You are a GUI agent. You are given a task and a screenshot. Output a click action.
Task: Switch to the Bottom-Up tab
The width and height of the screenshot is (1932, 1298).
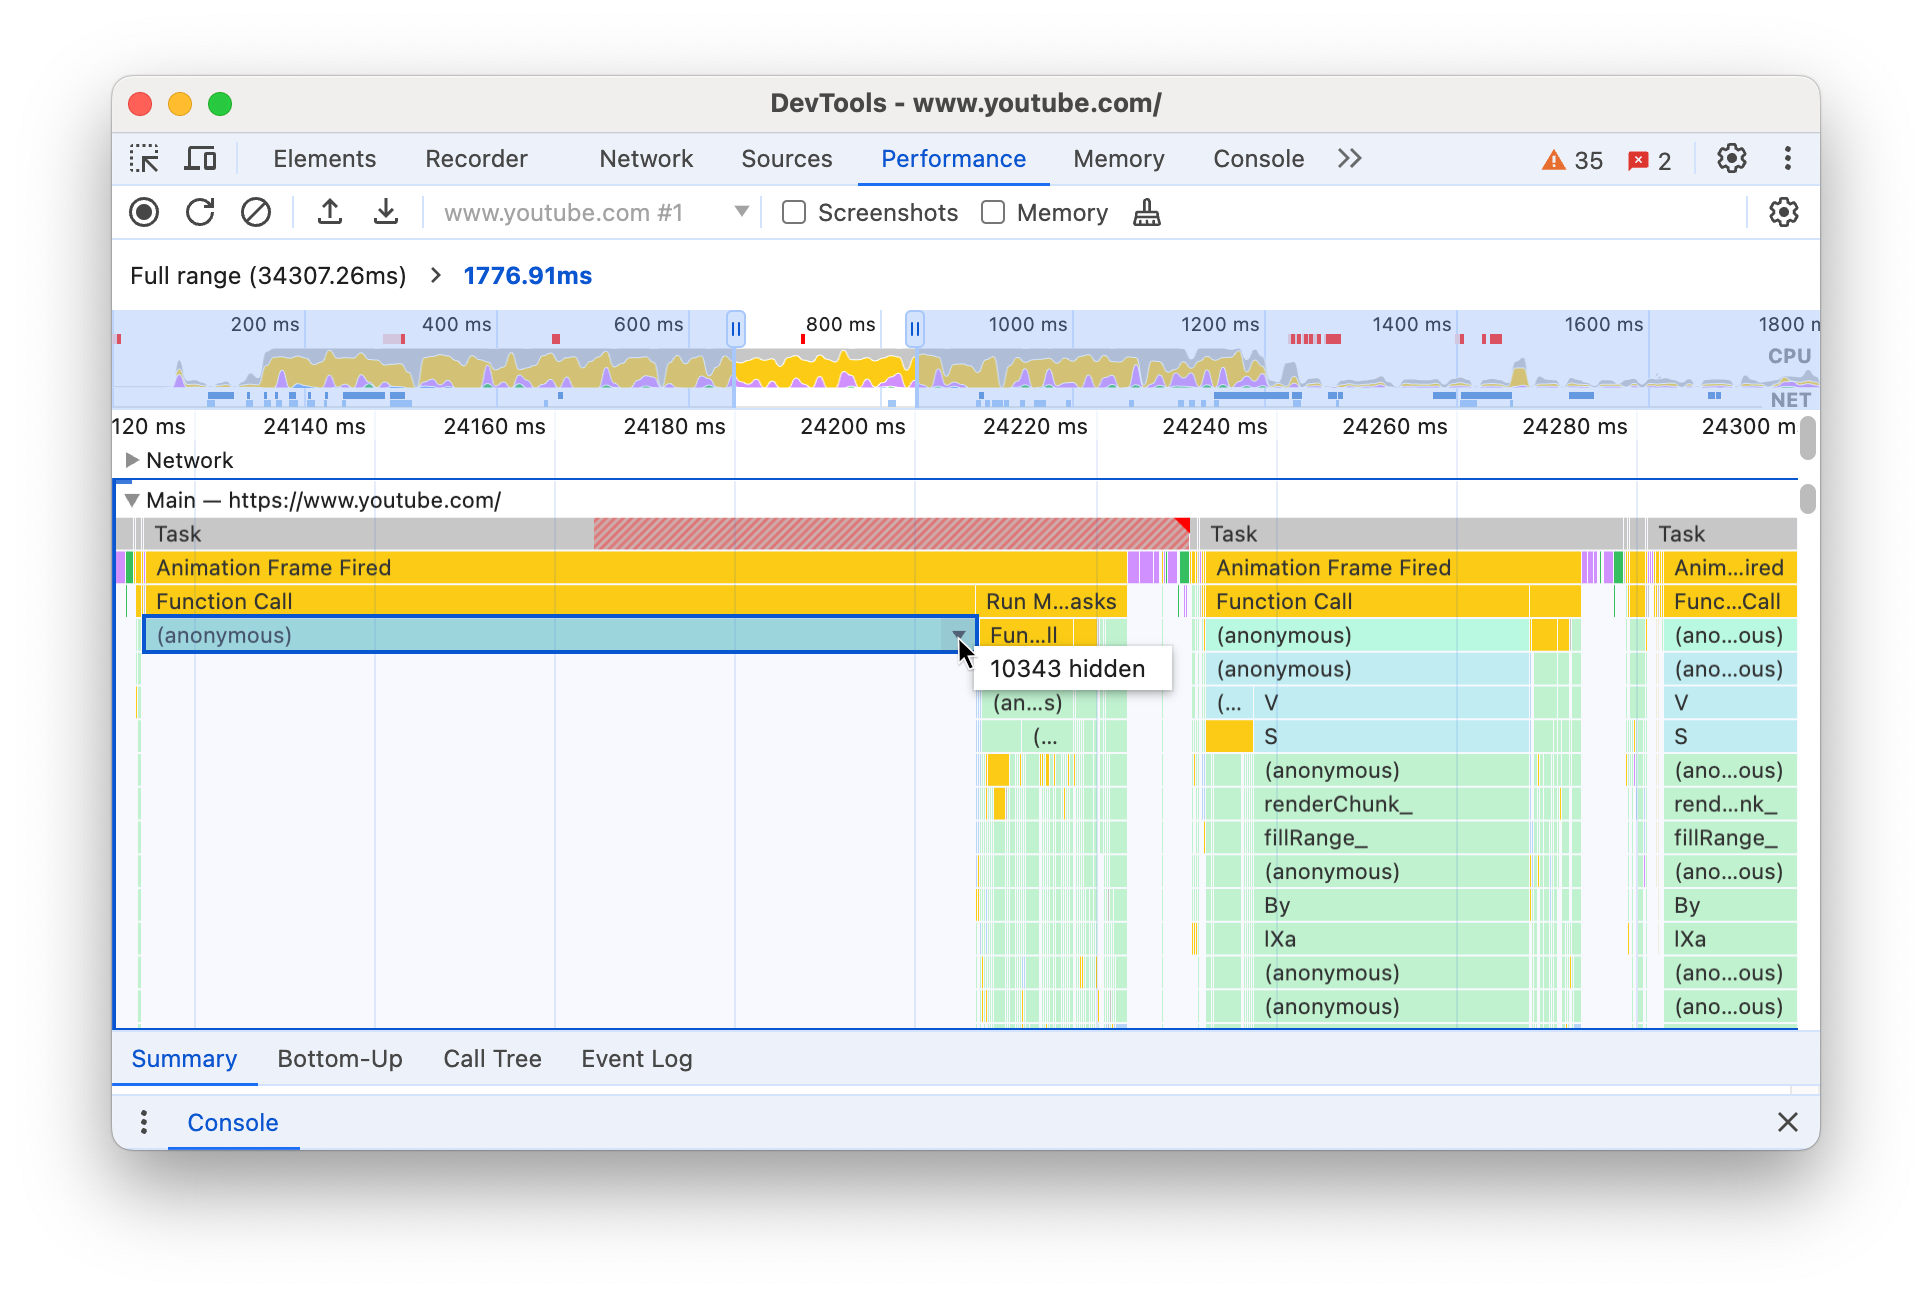tap(340, 1059)
